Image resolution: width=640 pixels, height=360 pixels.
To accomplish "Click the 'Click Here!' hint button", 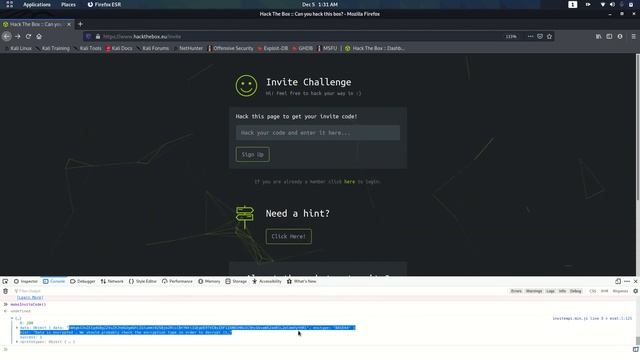I will coord(289,236).
